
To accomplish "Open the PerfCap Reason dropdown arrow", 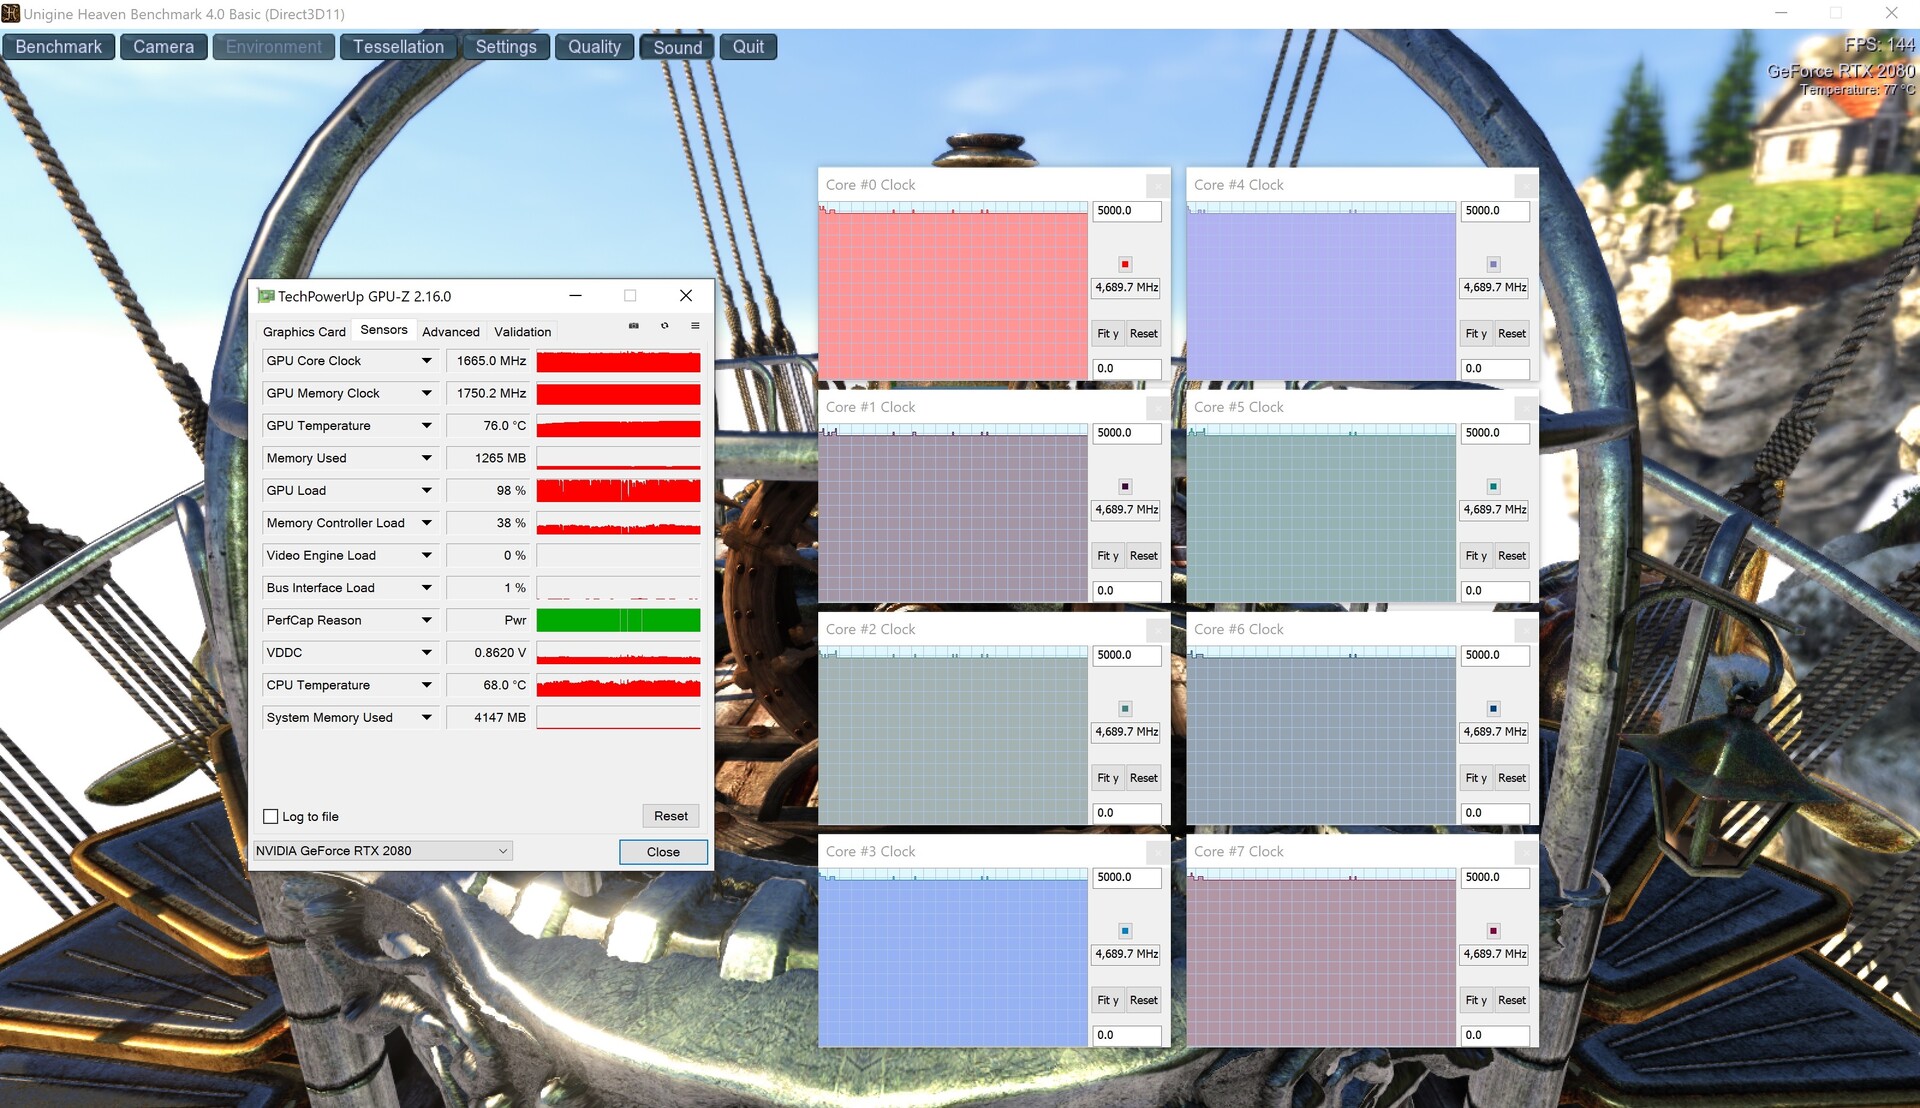I will (x=427, y=620).
